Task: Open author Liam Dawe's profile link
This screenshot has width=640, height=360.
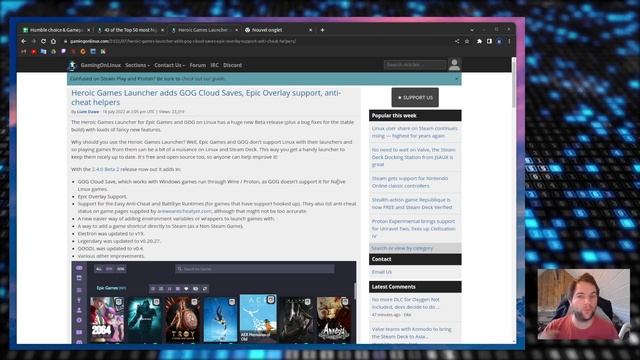Action: point(88,111)
